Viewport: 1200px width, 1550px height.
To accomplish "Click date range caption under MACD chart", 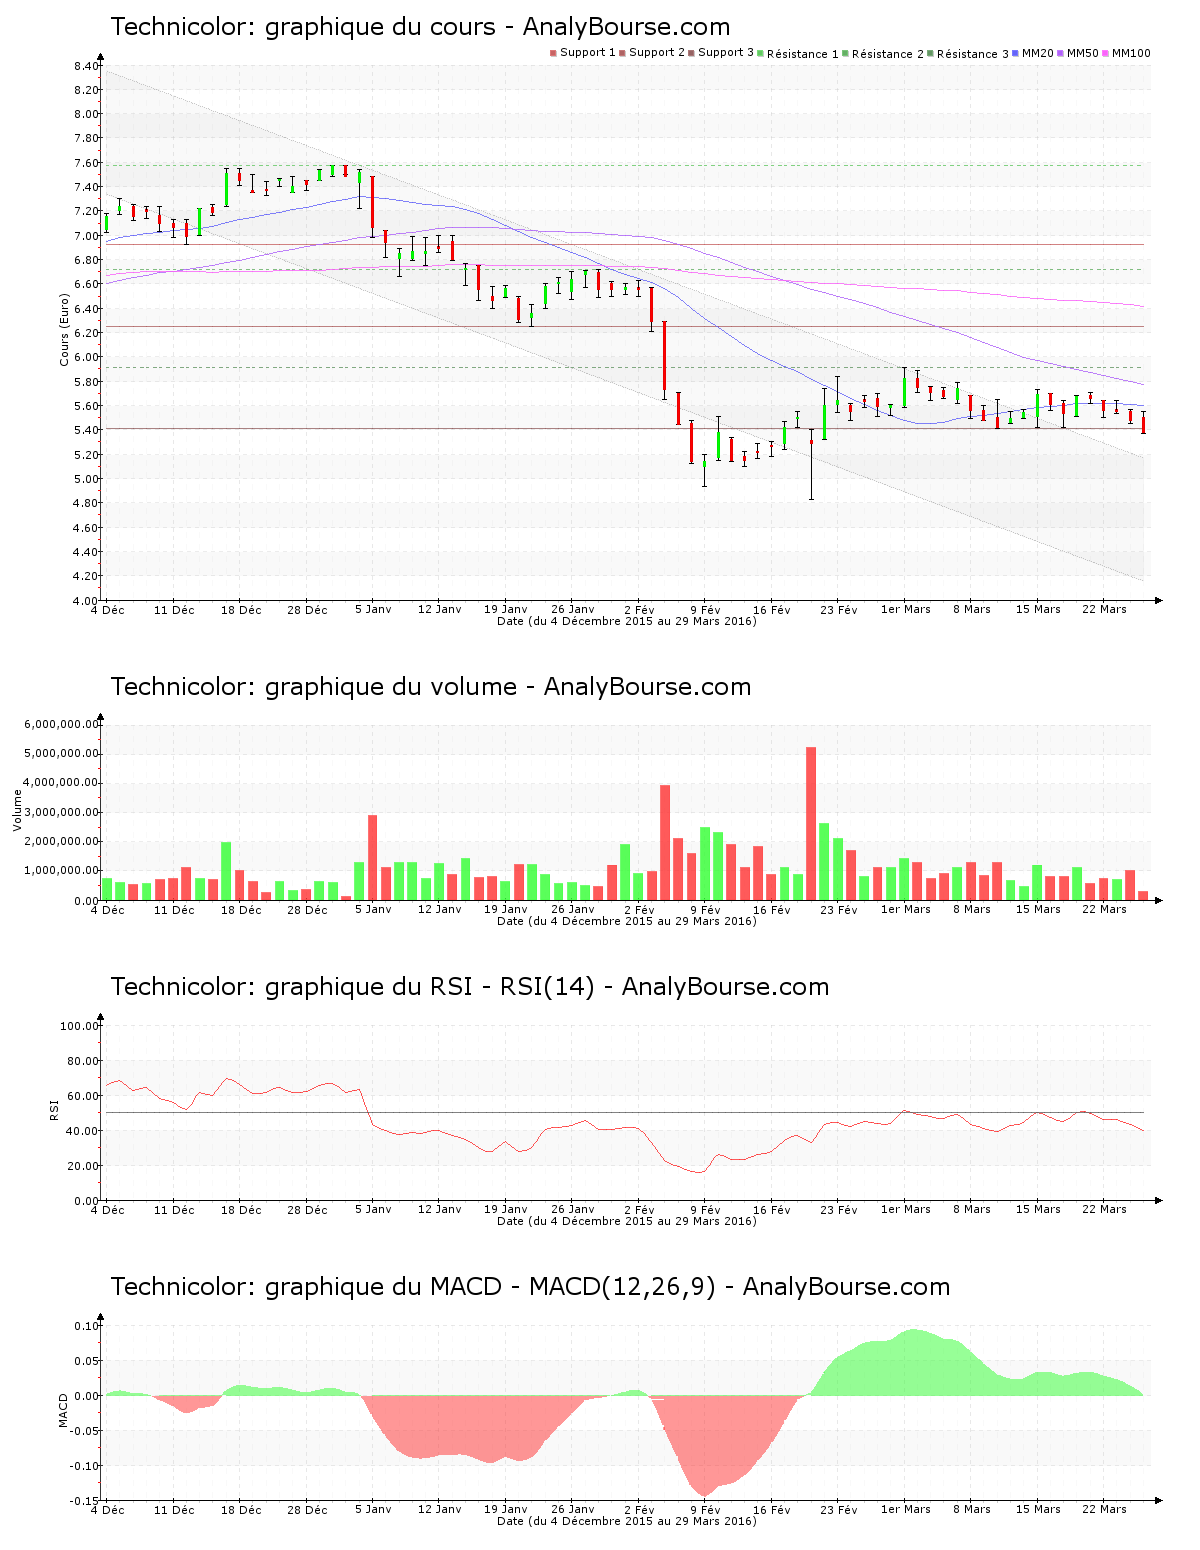I will [627, 1521].
